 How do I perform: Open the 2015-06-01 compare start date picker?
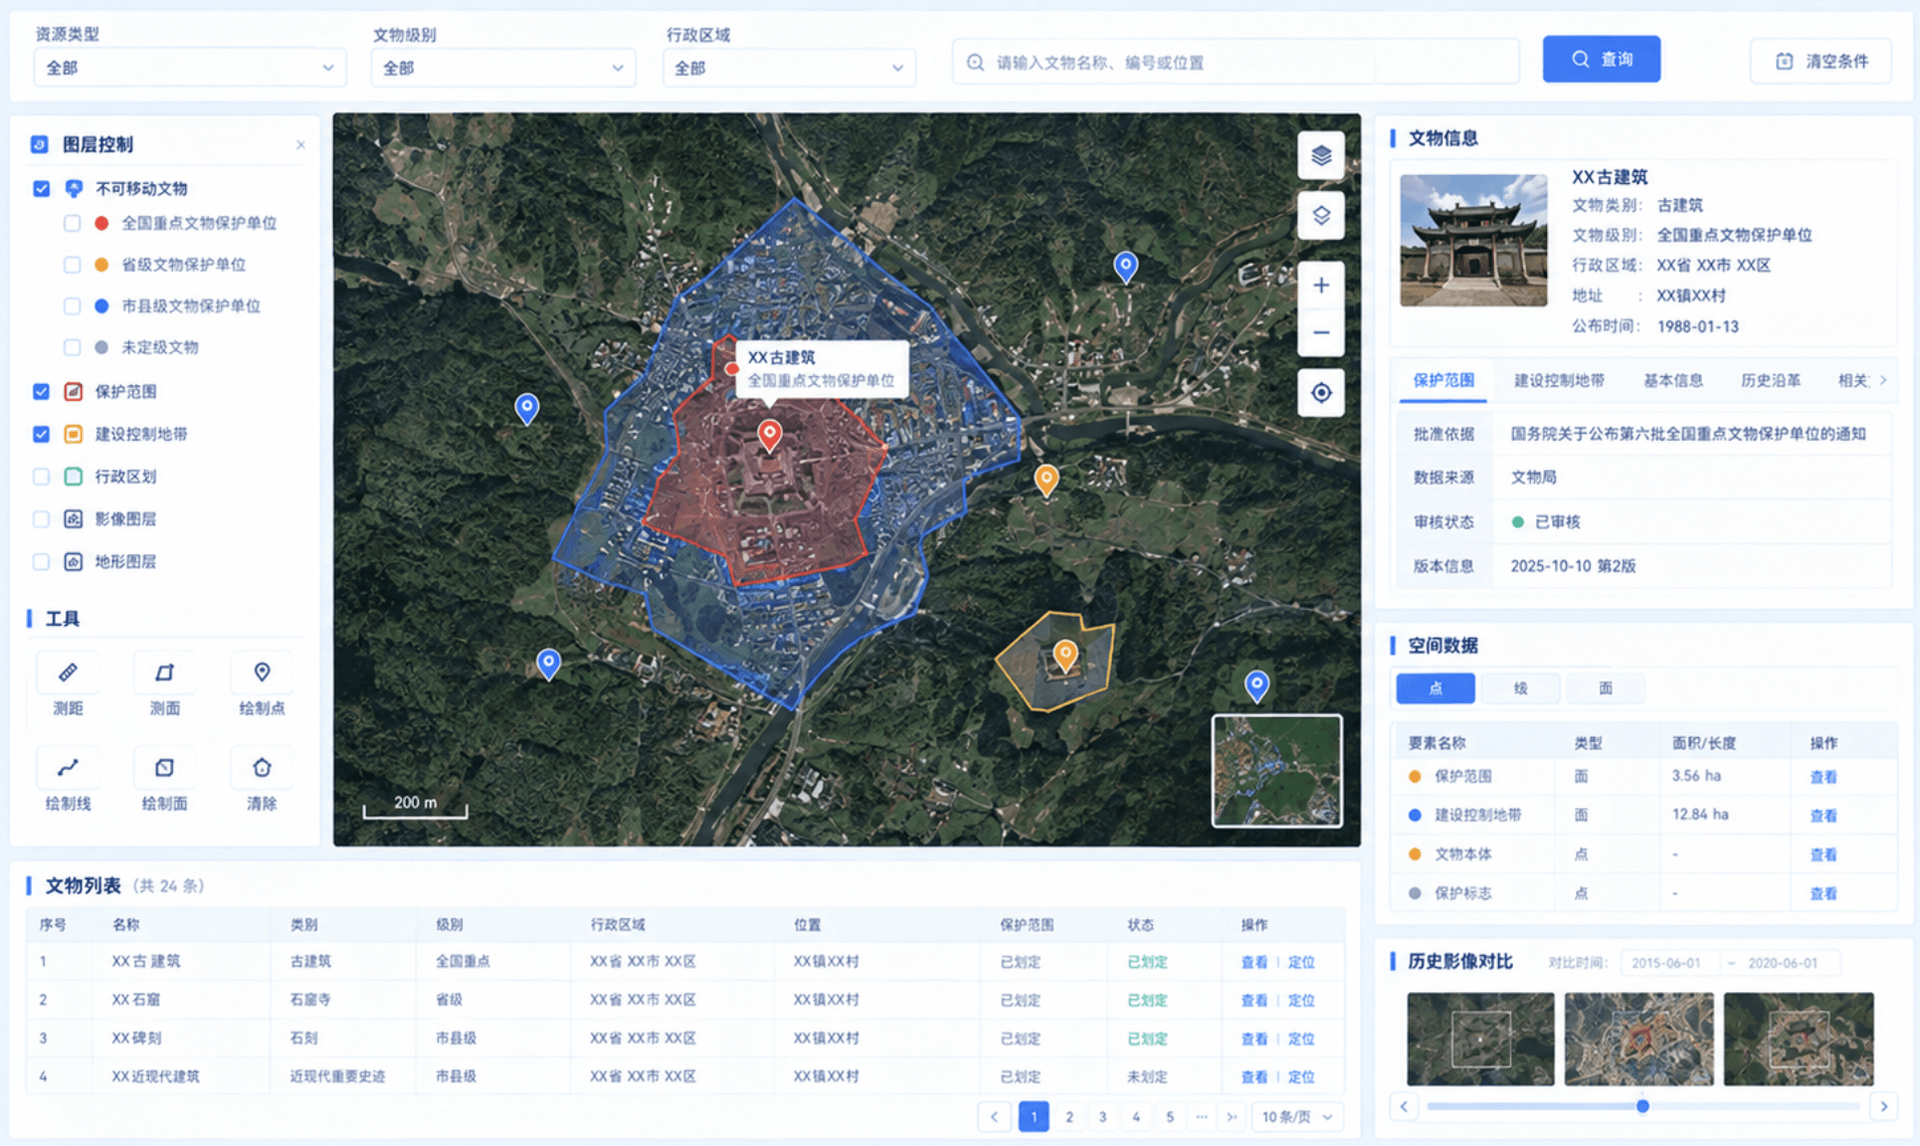point(1666,963)
